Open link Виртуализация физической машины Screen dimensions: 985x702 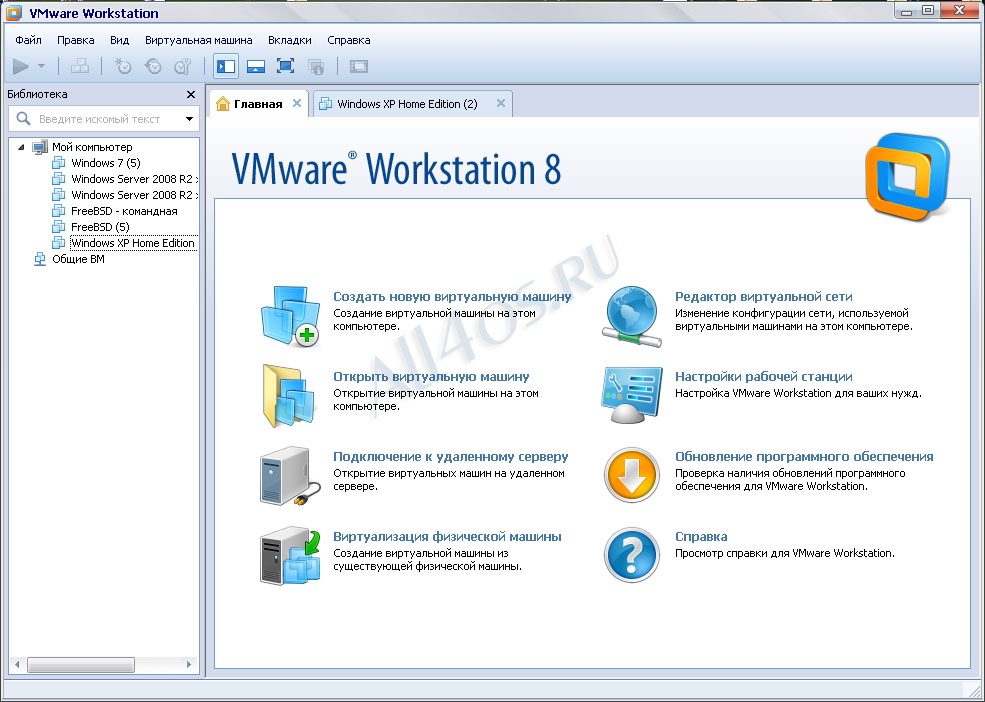tap(447, 536)
